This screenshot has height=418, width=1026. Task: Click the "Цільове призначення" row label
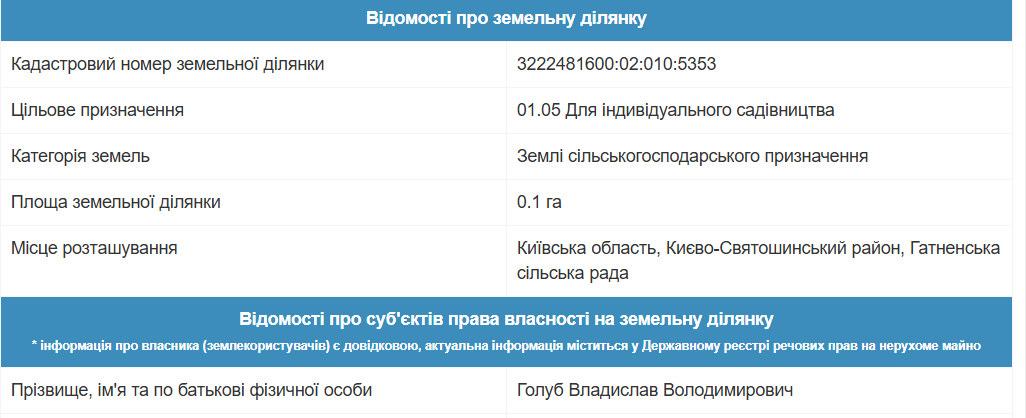tap(97, 110)
